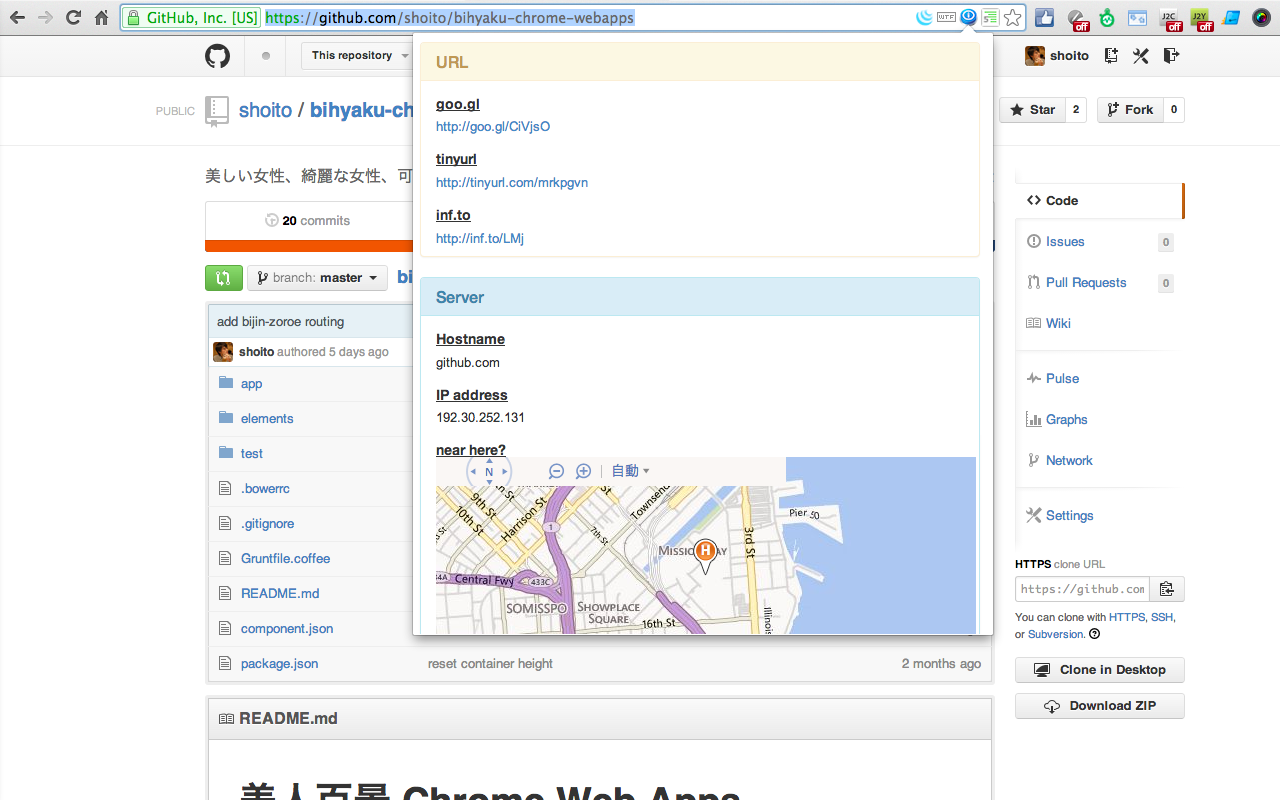The width and height of the screenshot is (1280, 800).
Task: Bookmark this page with the star icon
Action: [1013, 17]
